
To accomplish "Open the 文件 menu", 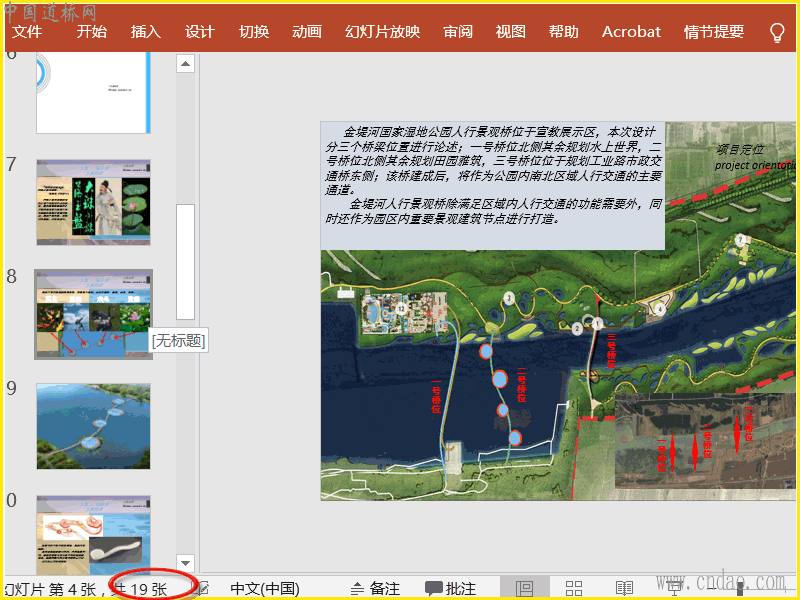I will [x=27, y=32].
